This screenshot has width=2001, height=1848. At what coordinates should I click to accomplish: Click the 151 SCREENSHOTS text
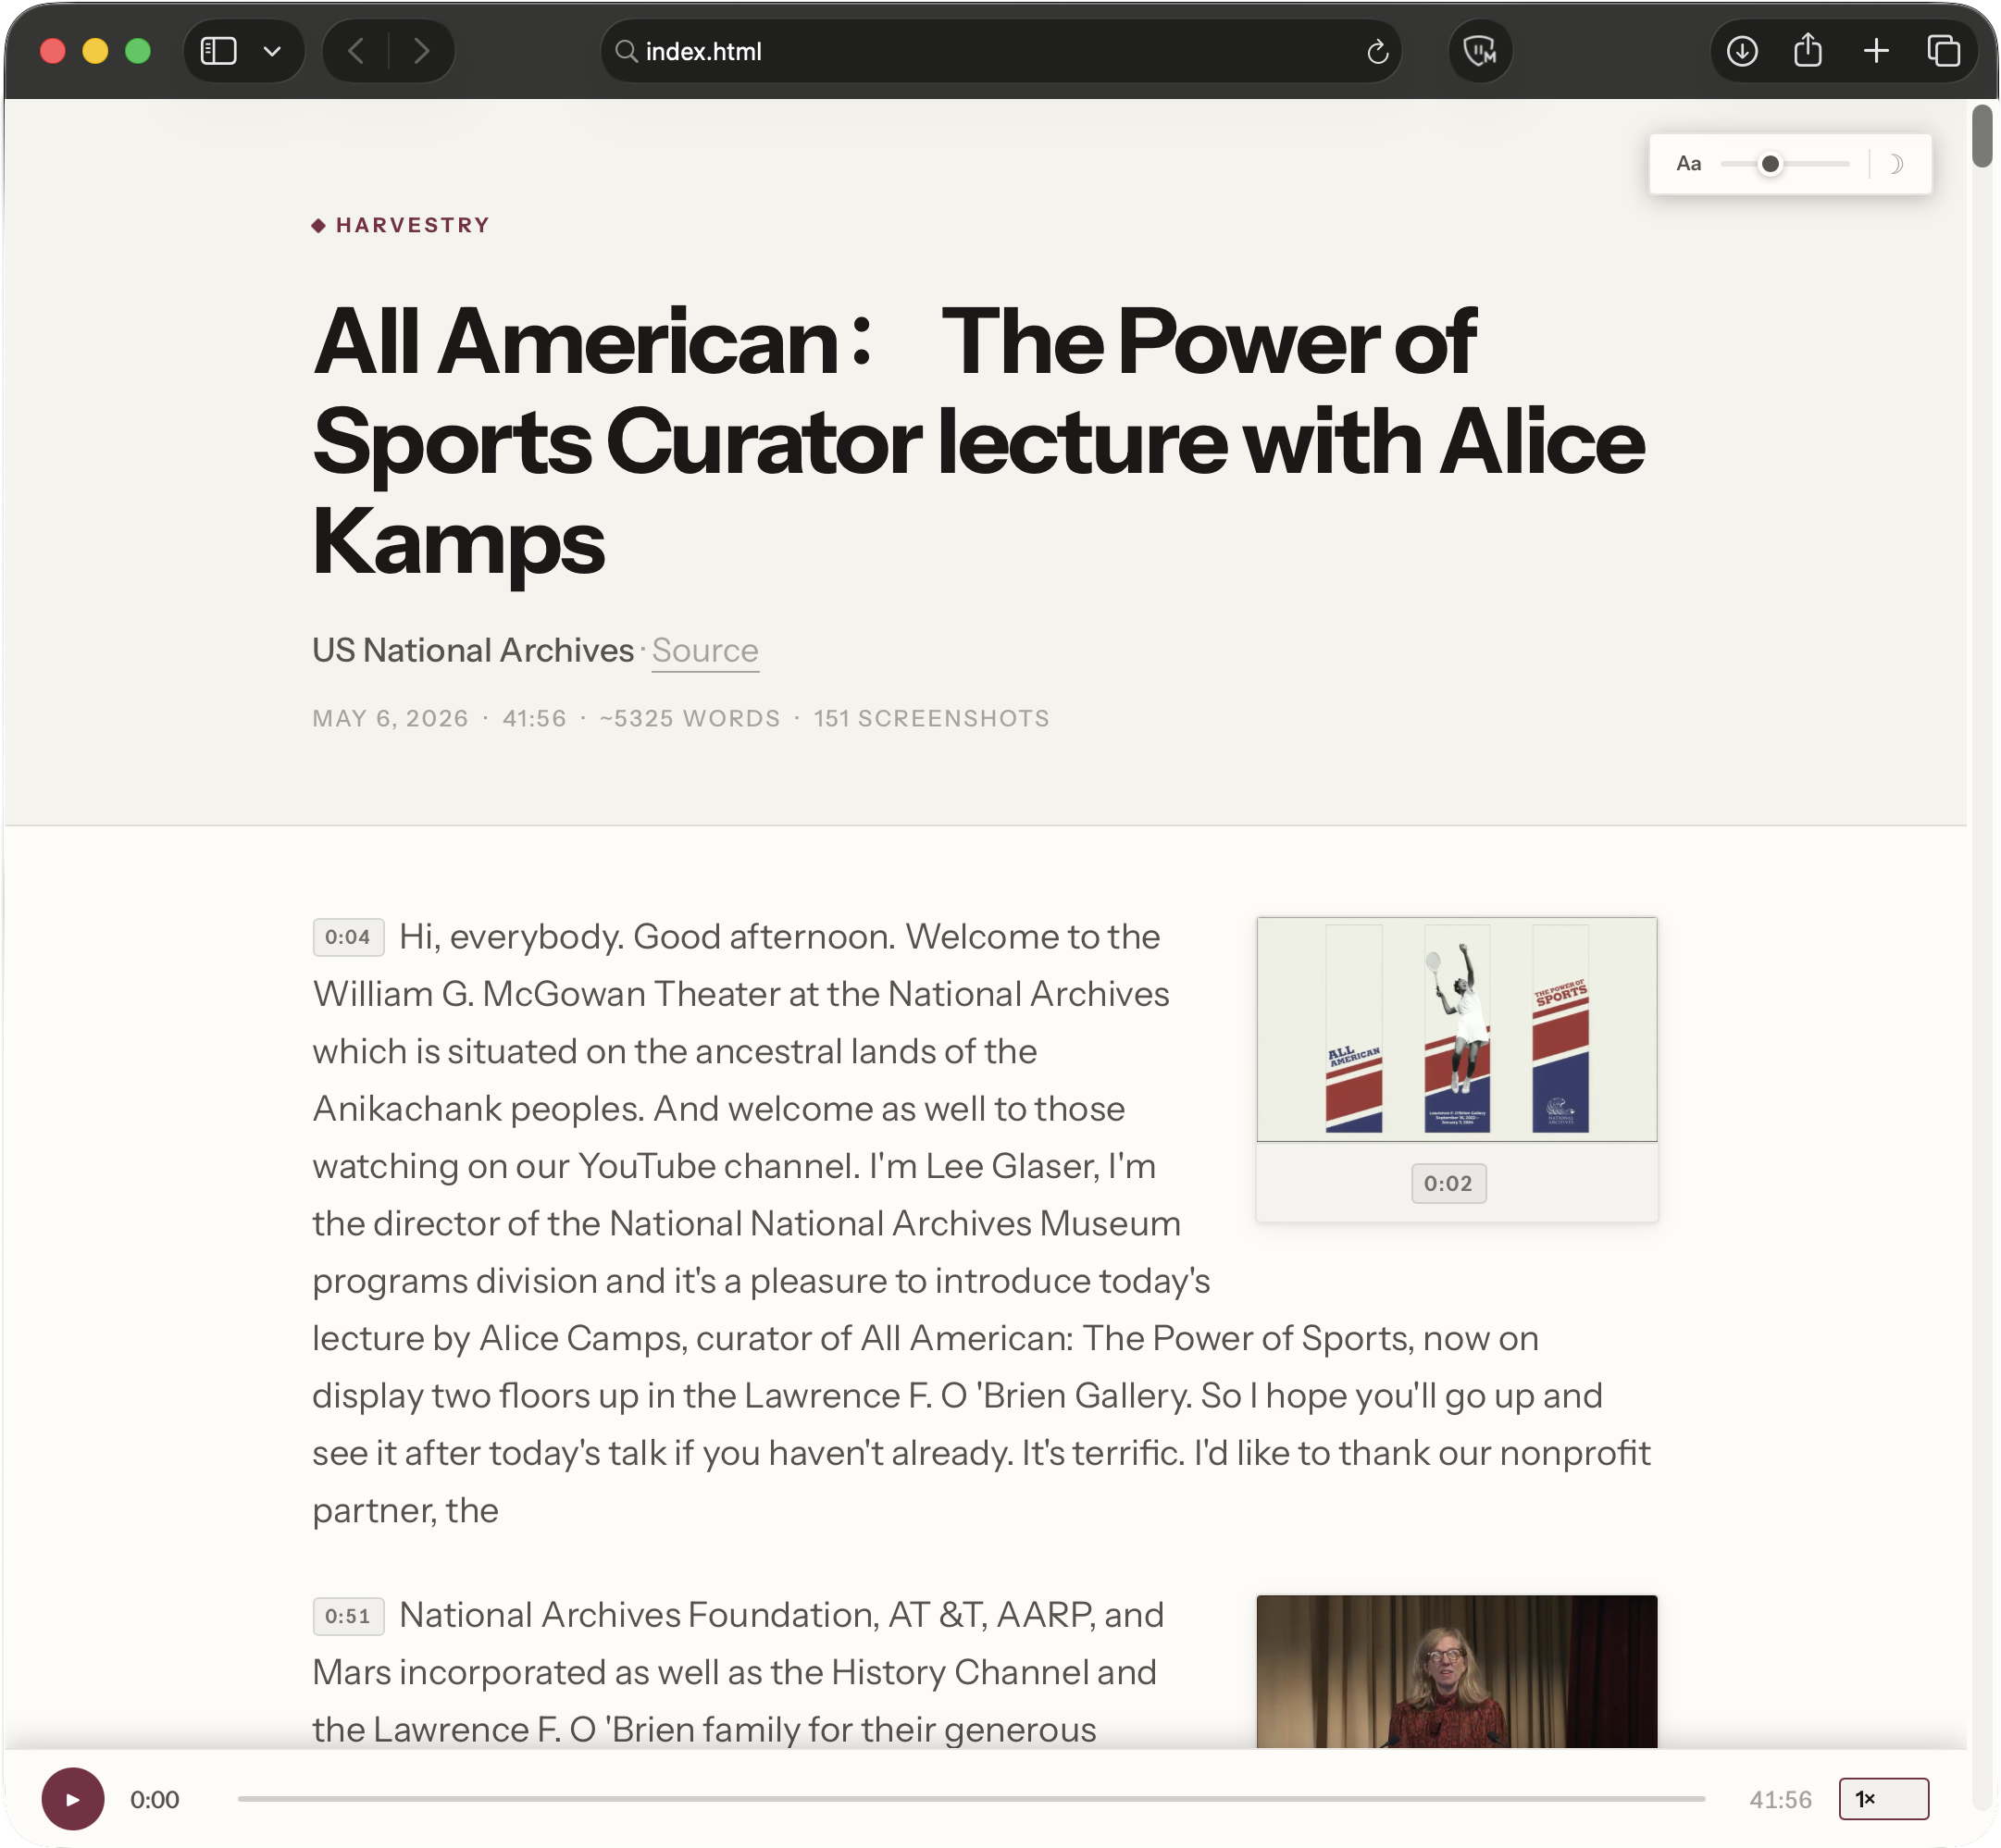(x=931, y=719)
